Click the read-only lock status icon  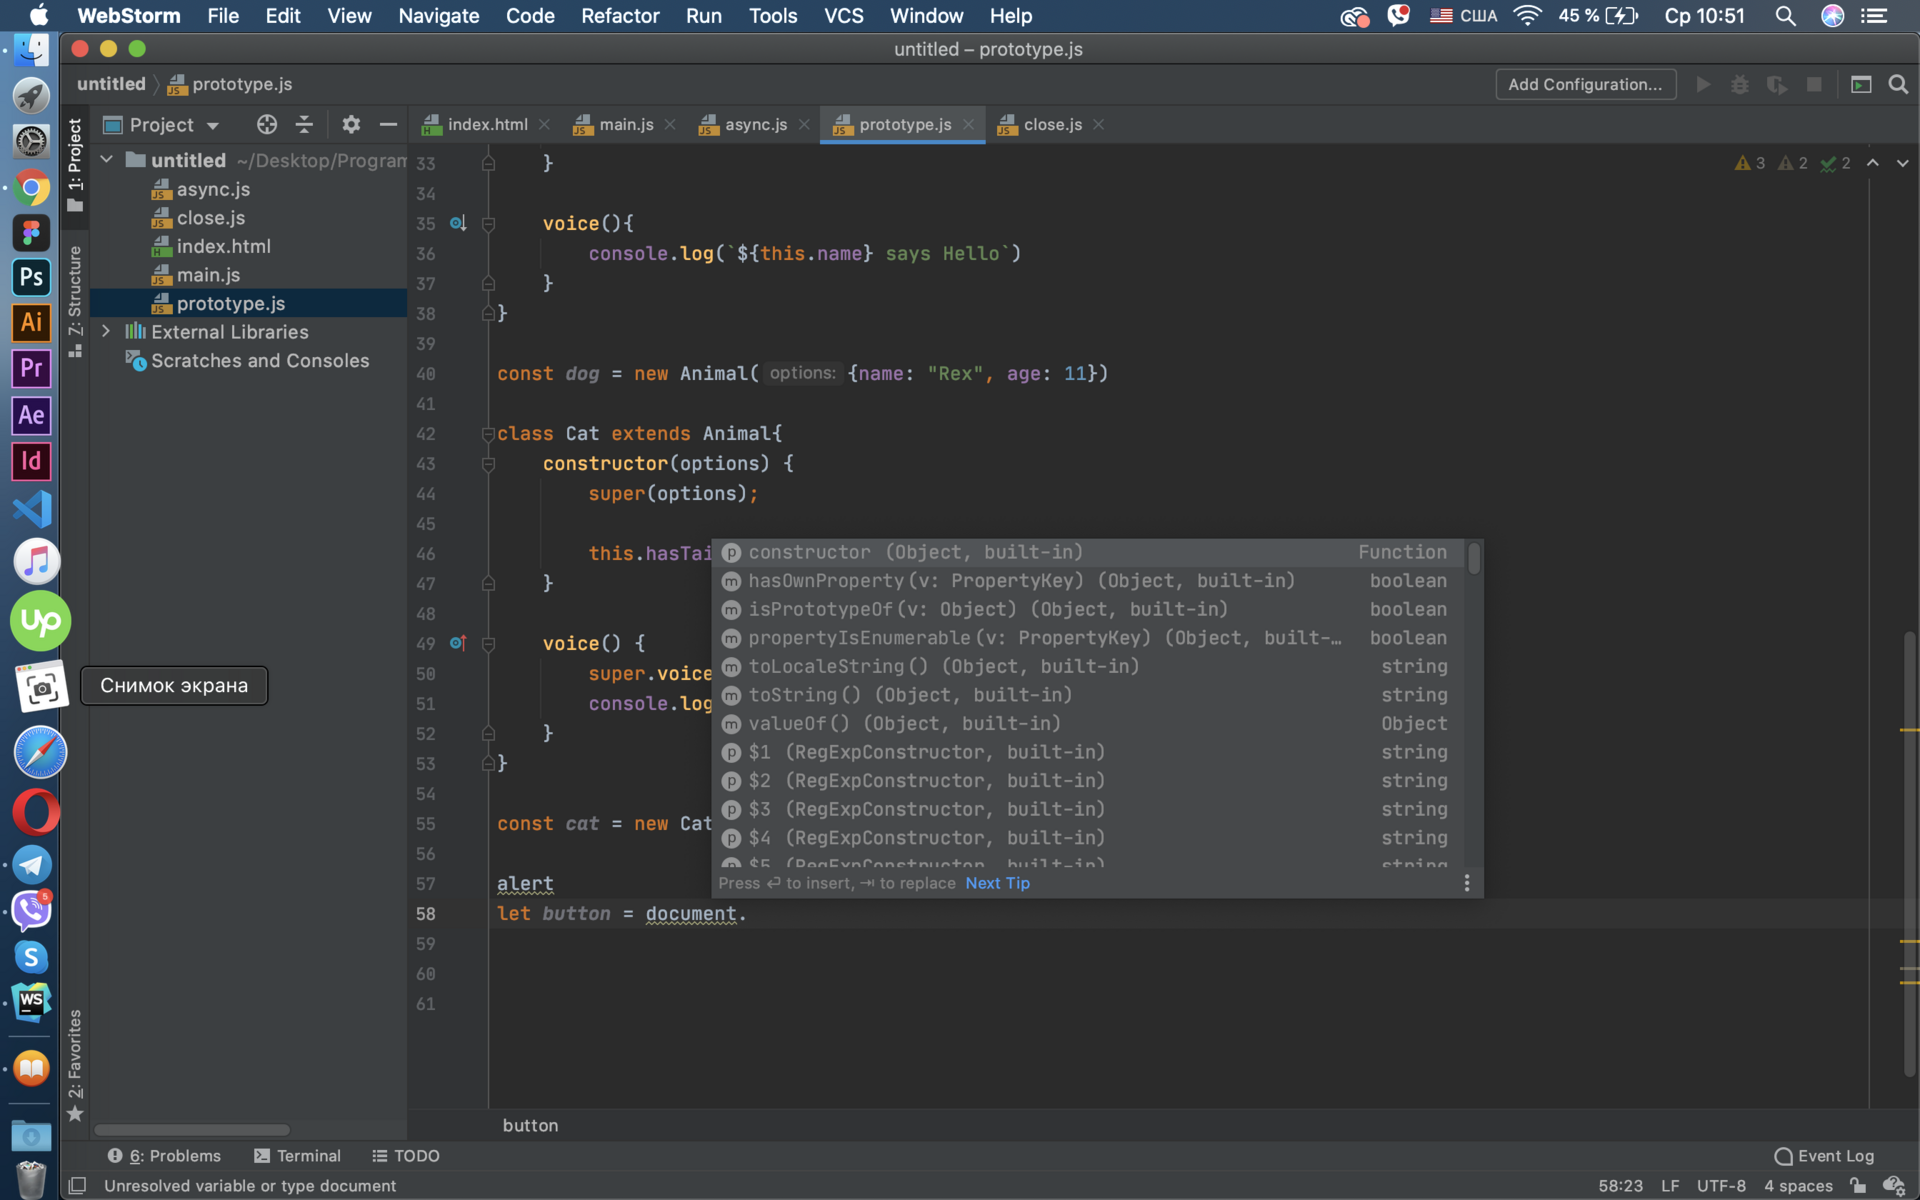point(1858,1186)
